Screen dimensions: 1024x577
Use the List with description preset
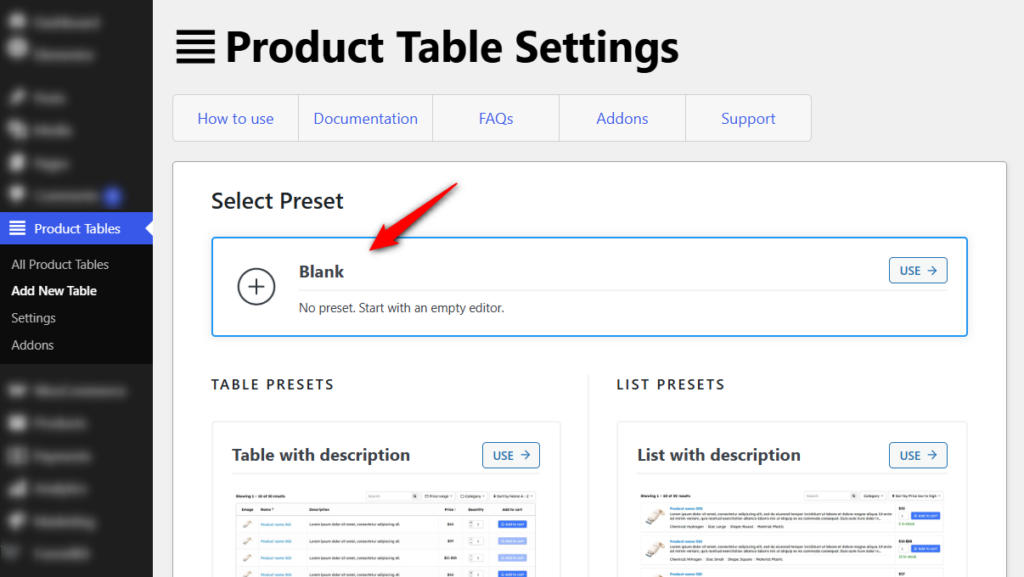pyautogui.click(x=918, y=455)
